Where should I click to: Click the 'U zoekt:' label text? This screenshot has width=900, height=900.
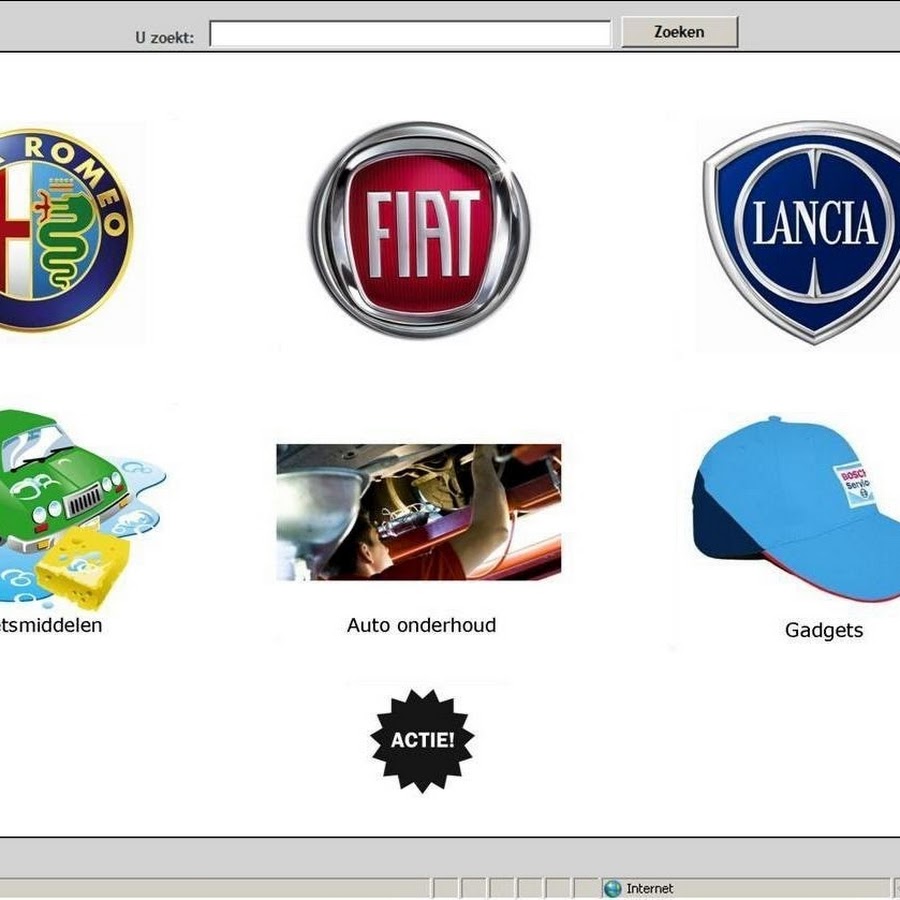click(165, 38)
